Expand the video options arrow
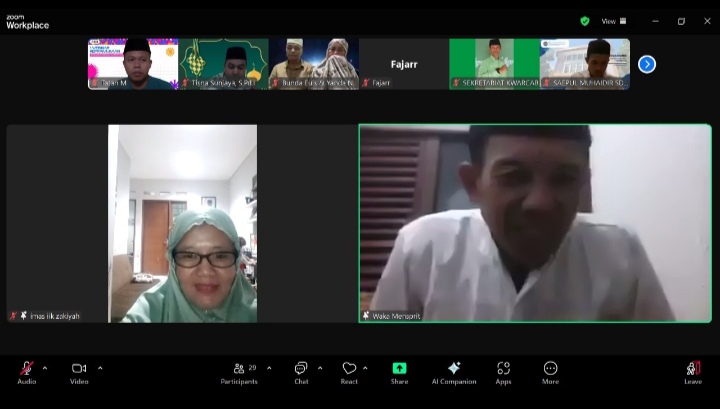The width and height of the screenshot is (720, 409). [x=99, y=368]
